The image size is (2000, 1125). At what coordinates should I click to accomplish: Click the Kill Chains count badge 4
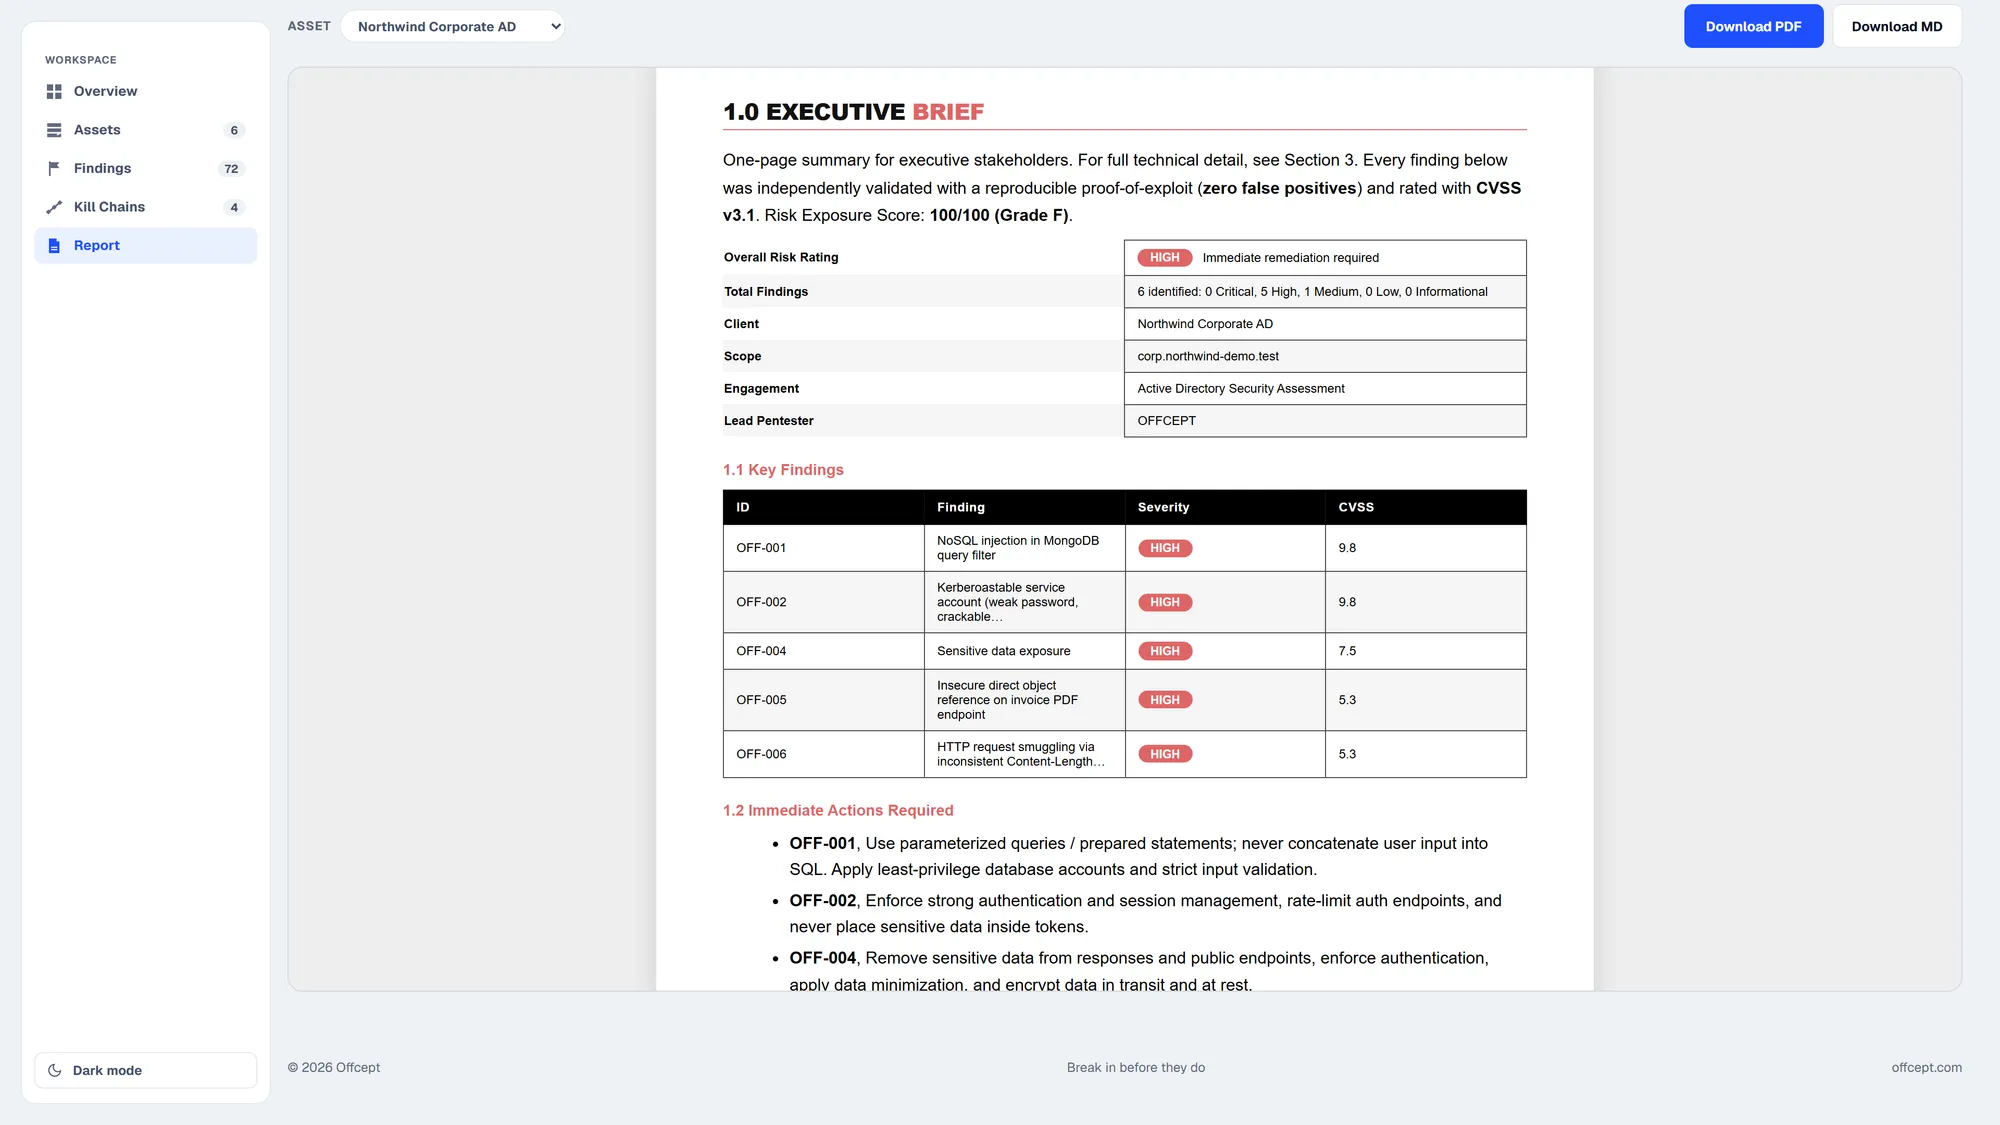click(234, 207)
